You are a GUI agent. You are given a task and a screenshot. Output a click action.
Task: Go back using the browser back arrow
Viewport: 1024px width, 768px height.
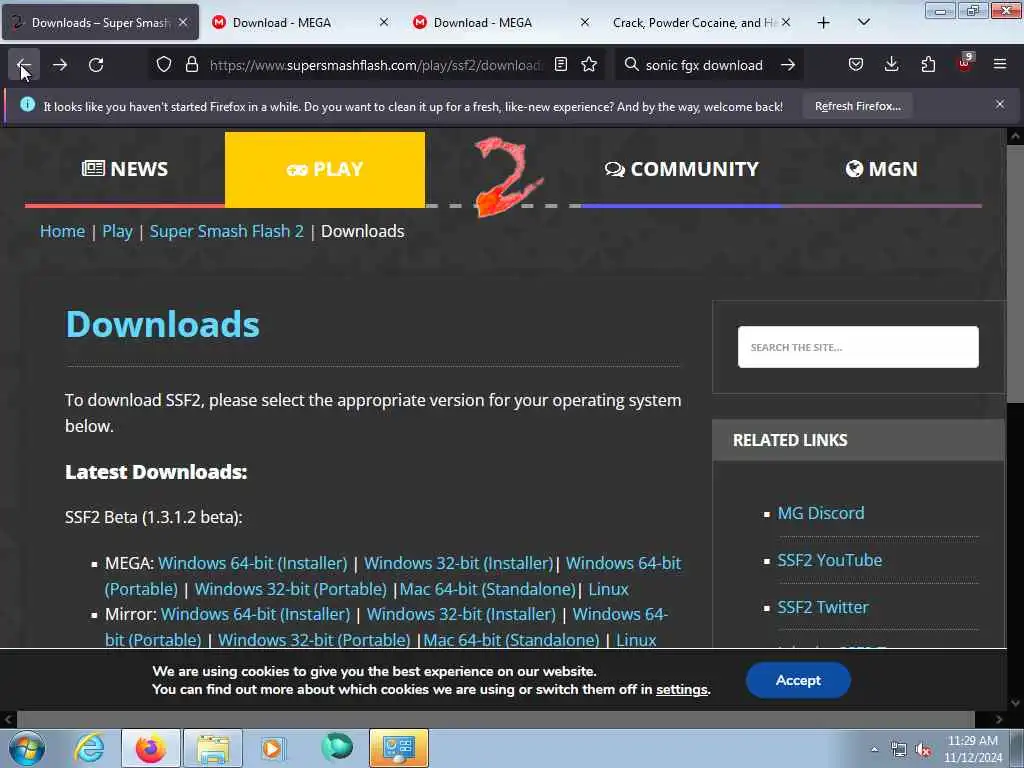coord(24,65)
